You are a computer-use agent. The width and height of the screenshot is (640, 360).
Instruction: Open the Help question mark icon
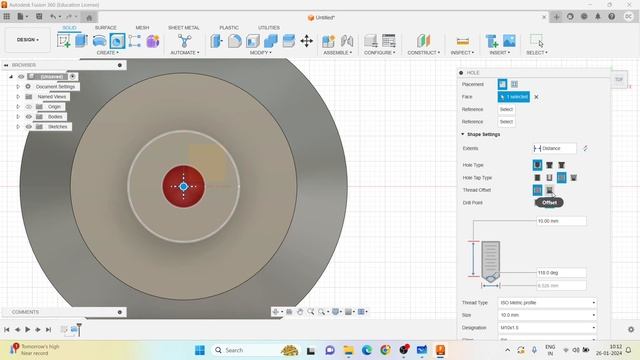coord(611,17)
